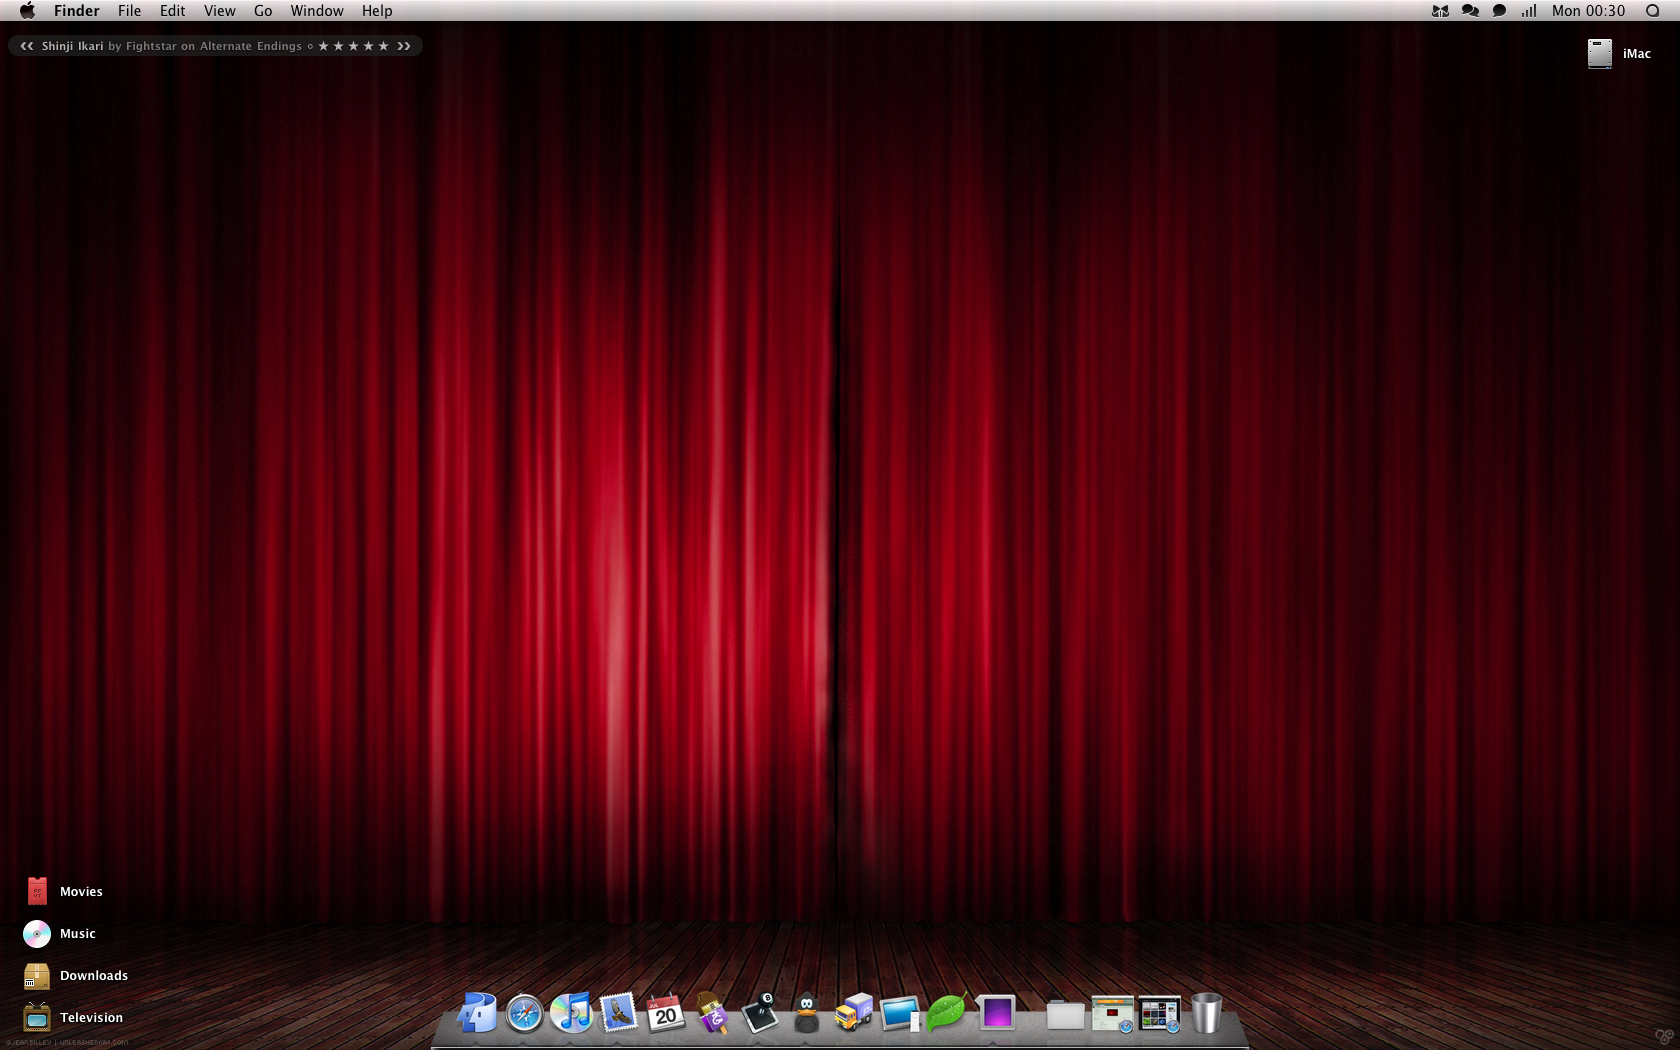
Task: Open the Apple menu
Action: (27, 11)
